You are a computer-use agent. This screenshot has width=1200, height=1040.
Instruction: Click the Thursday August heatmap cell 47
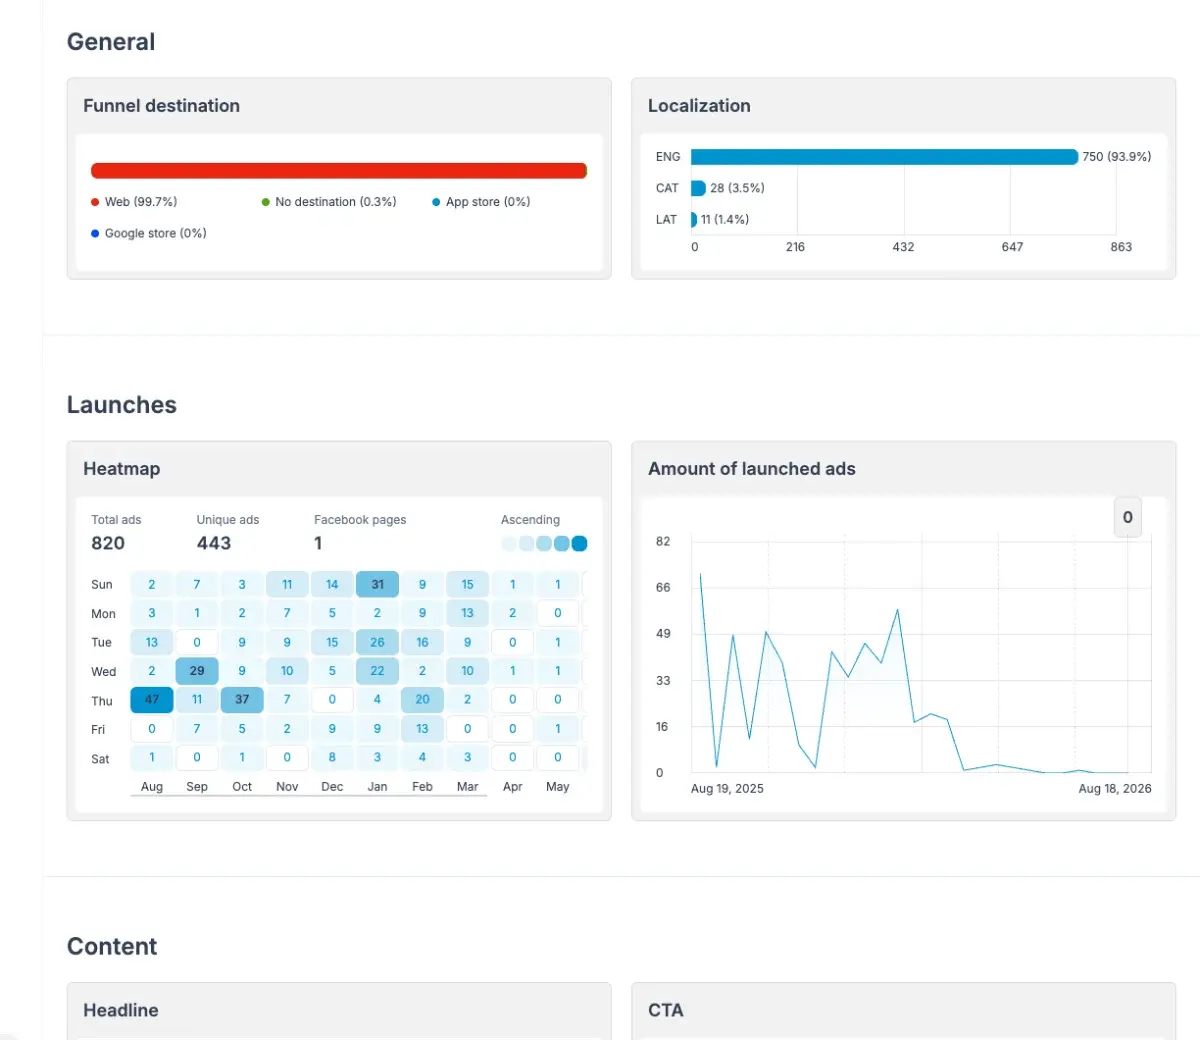point(152,700)
